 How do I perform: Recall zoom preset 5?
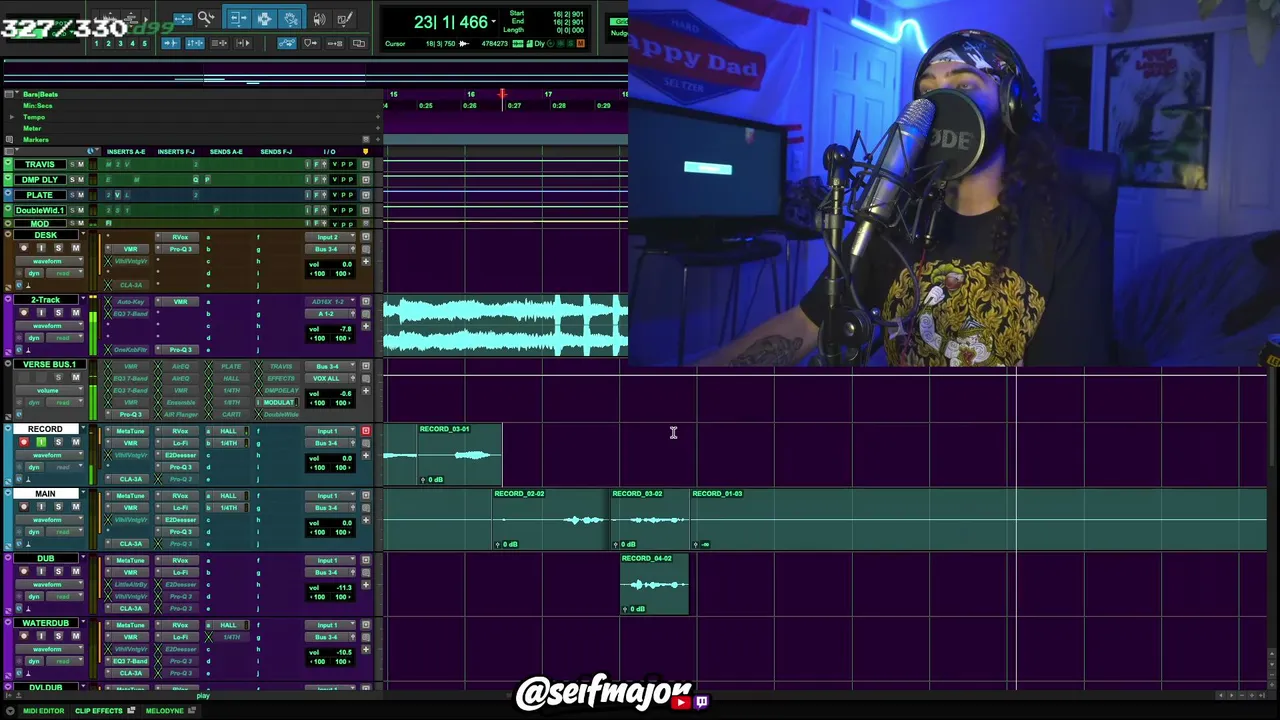coord(144,43)
